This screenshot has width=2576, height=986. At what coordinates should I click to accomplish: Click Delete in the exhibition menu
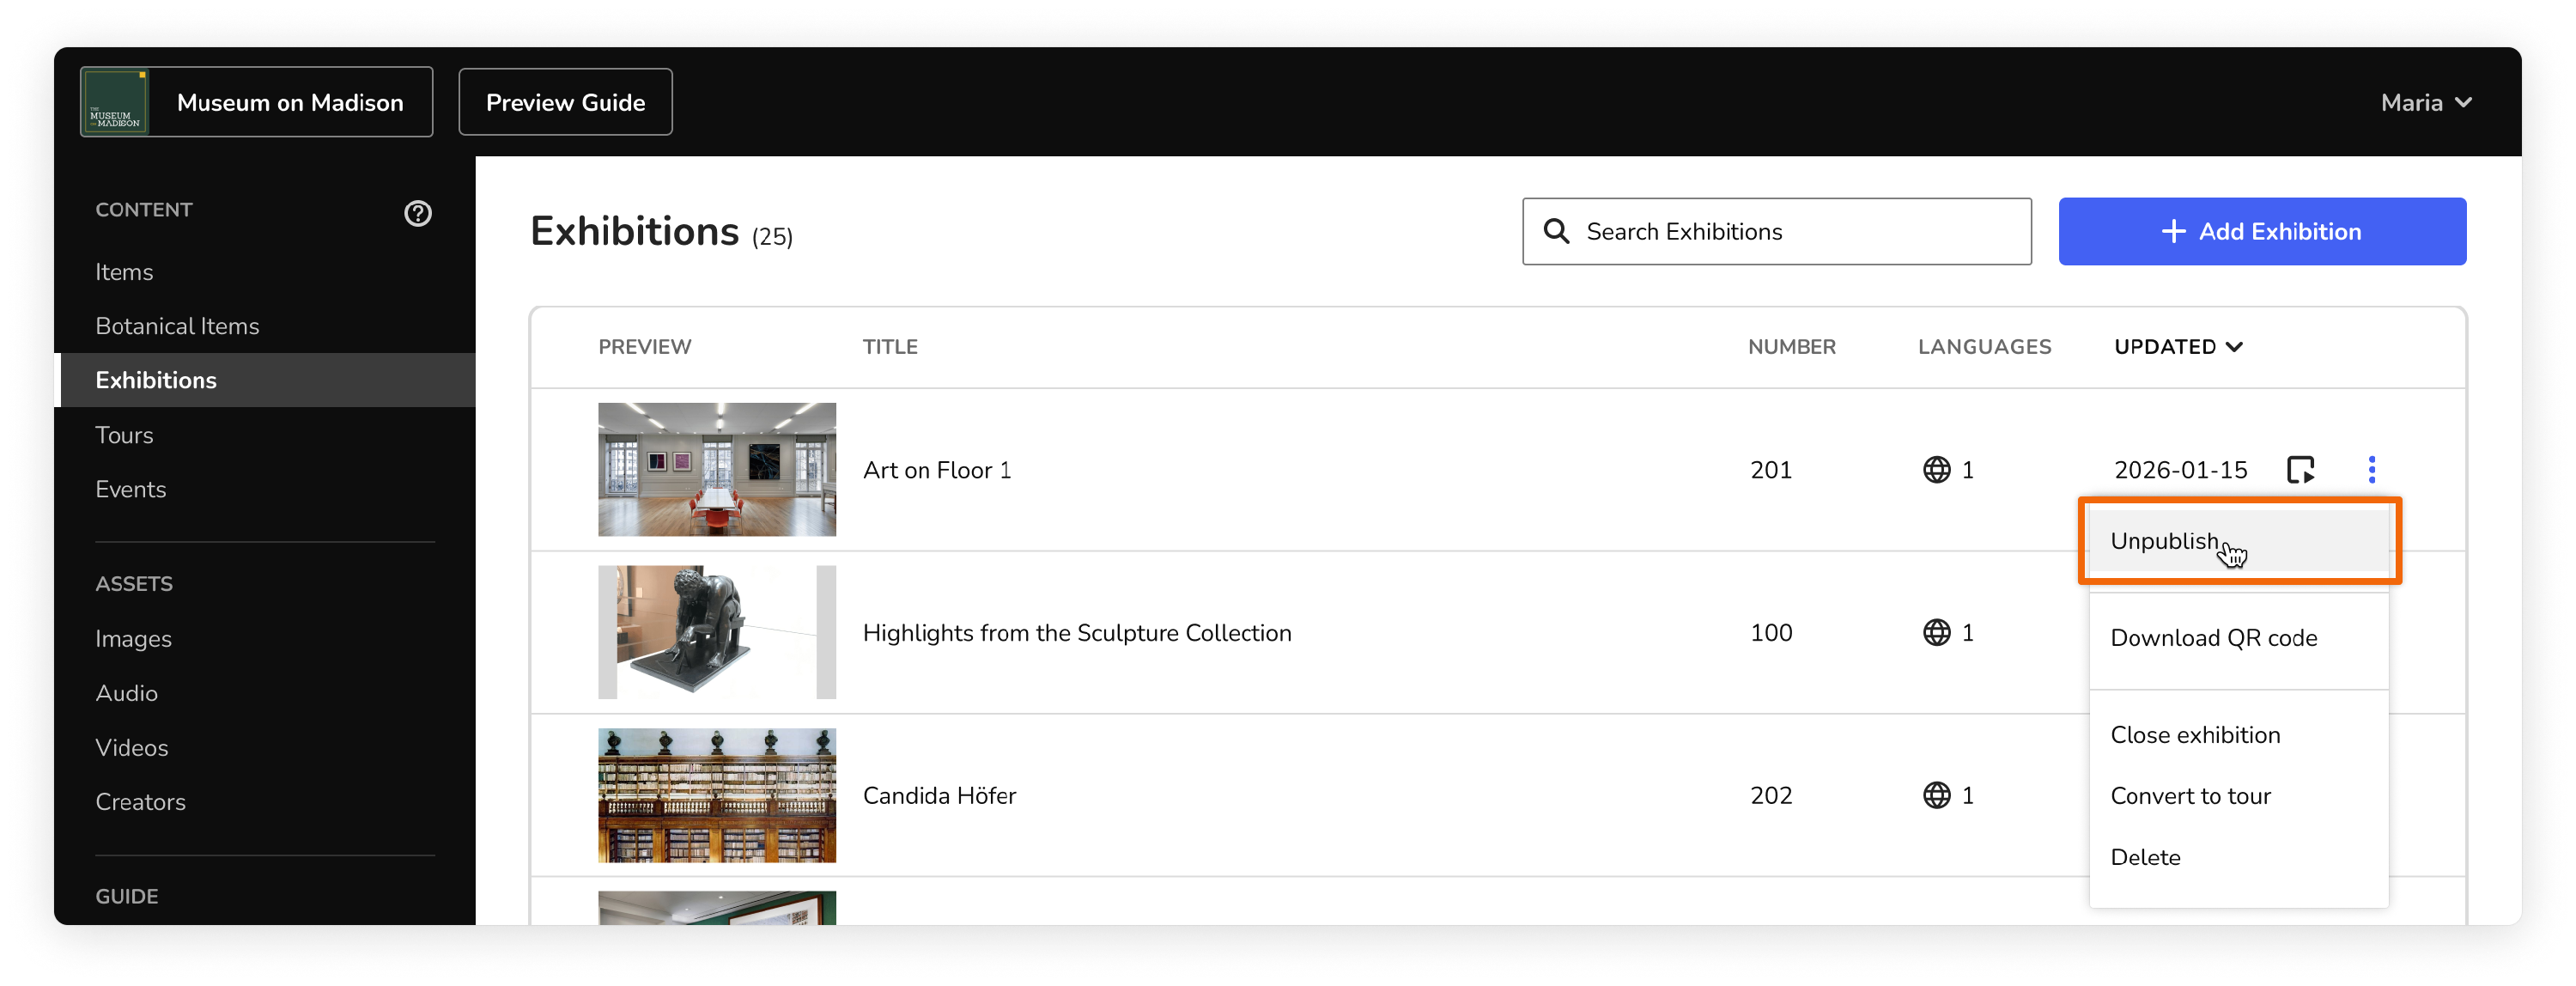[x=2145, y=857]
